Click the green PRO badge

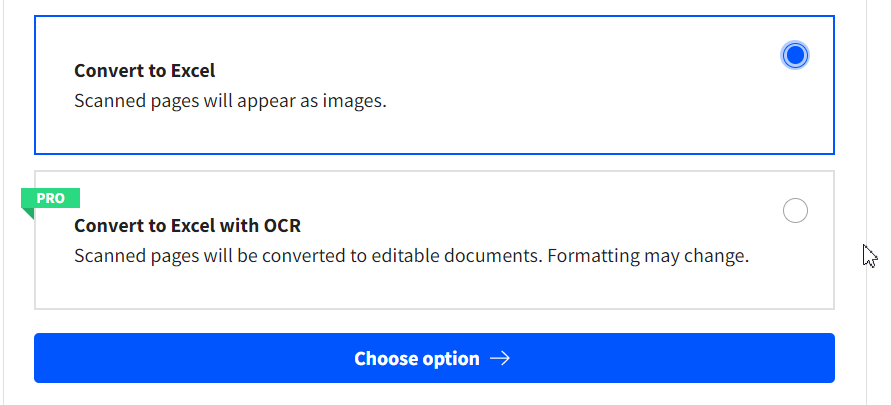tap(51, 198)
